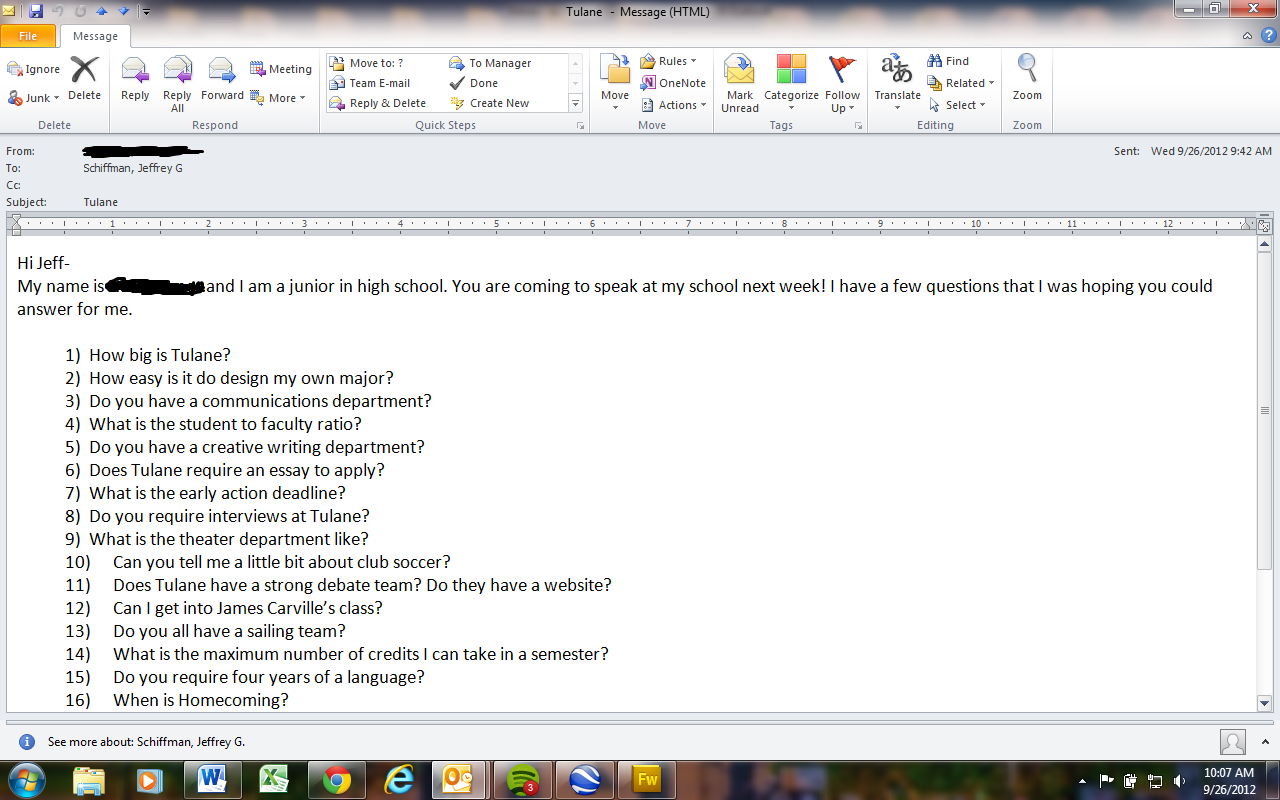Open Internet Explorer from taskbar
Viewport: 1280px width, 800px height.
tap(399, 779)
